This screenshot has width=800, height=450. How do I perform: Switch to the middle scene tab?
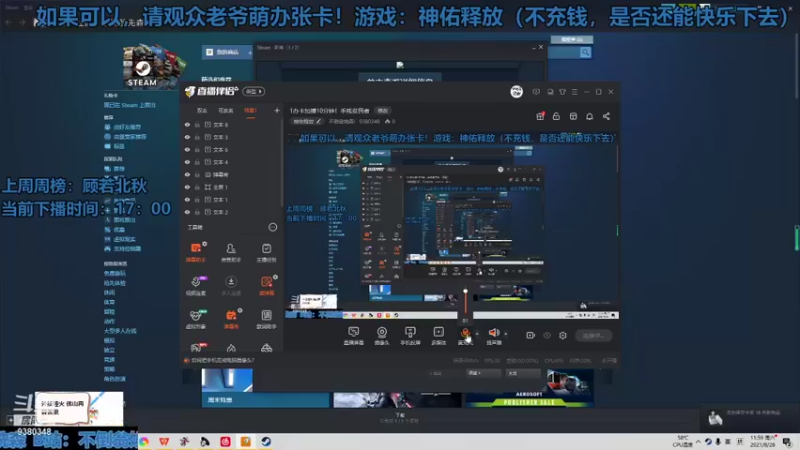coord(226,110)
